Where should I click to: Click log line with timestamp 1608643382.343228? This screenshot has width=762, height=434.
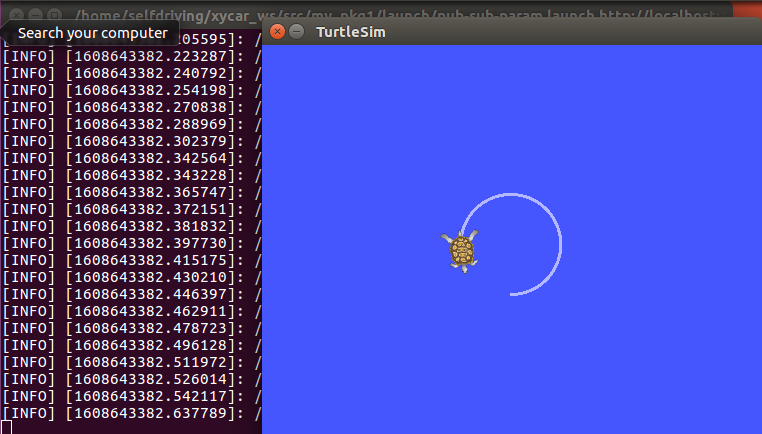click(x=132, y=175)
